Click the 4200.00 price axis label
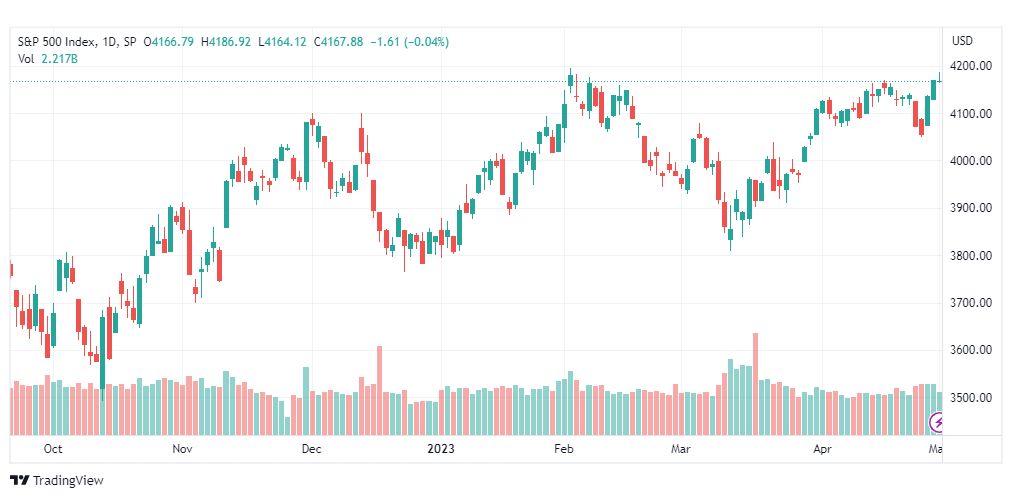This screenshot has width=1012, height=498. point(972,66)
